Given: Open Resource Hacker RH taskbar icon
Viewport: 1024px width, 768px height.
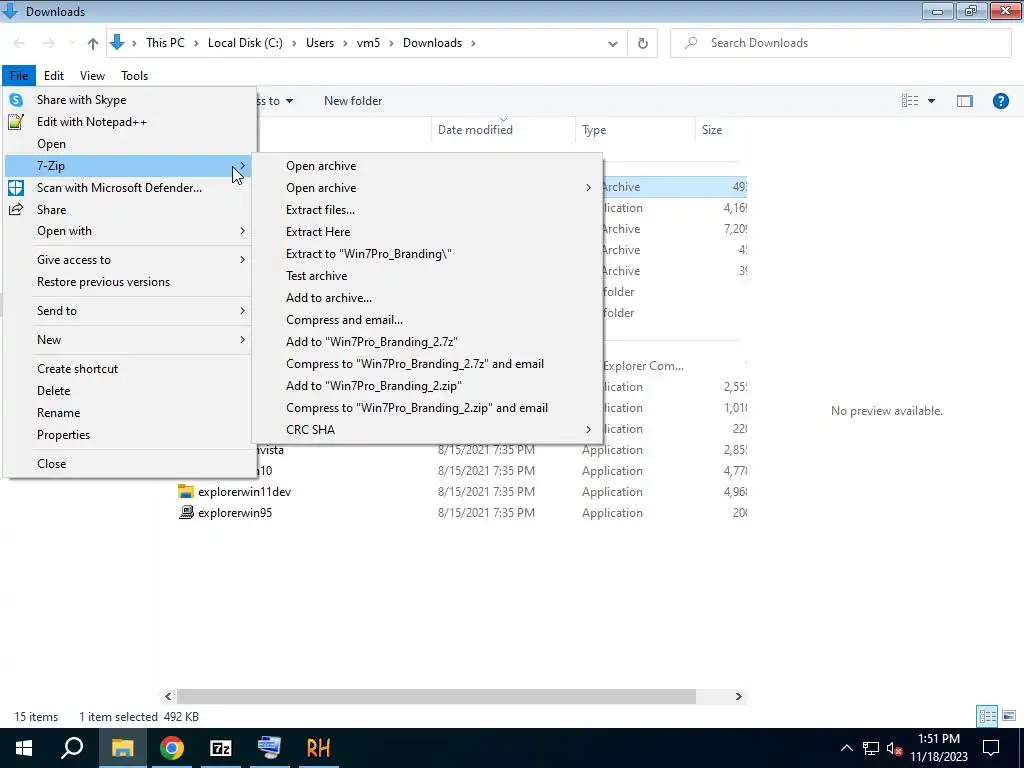Looking at the screenshot, I should click(x=318, y=748).
